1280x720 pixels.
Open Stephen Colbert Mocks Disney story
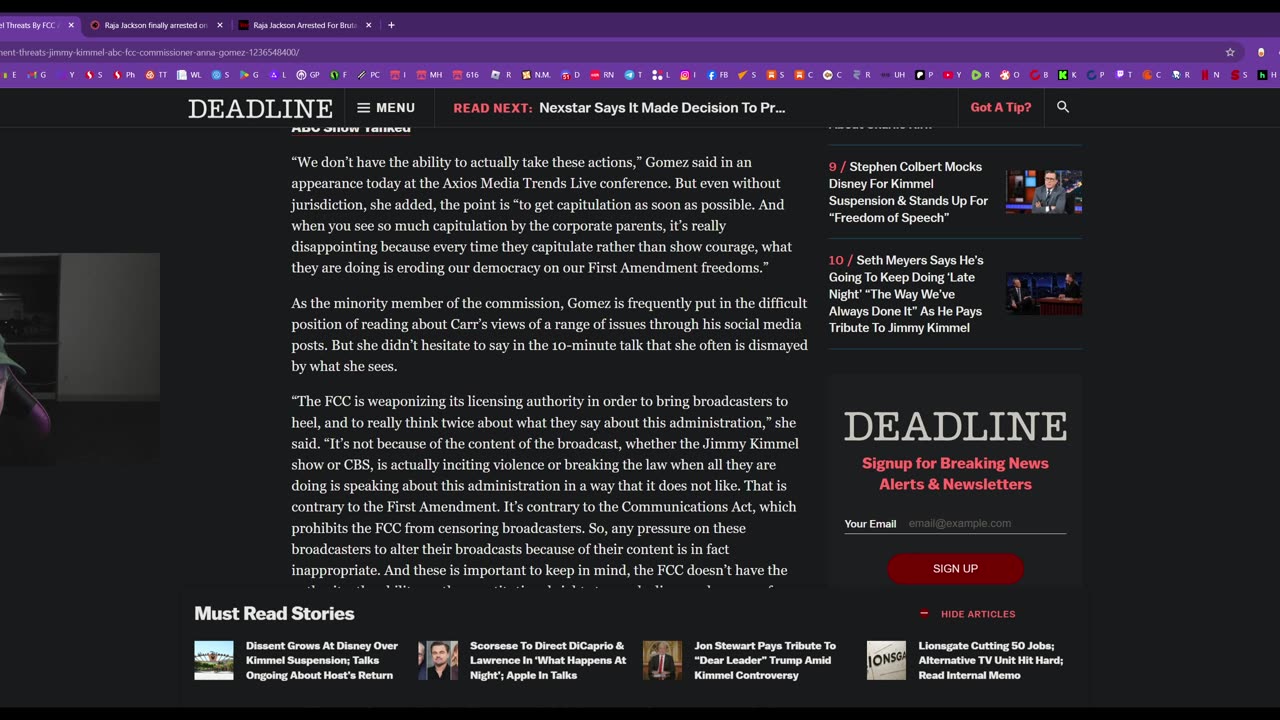pyautogui.click(x=909, y=192)
